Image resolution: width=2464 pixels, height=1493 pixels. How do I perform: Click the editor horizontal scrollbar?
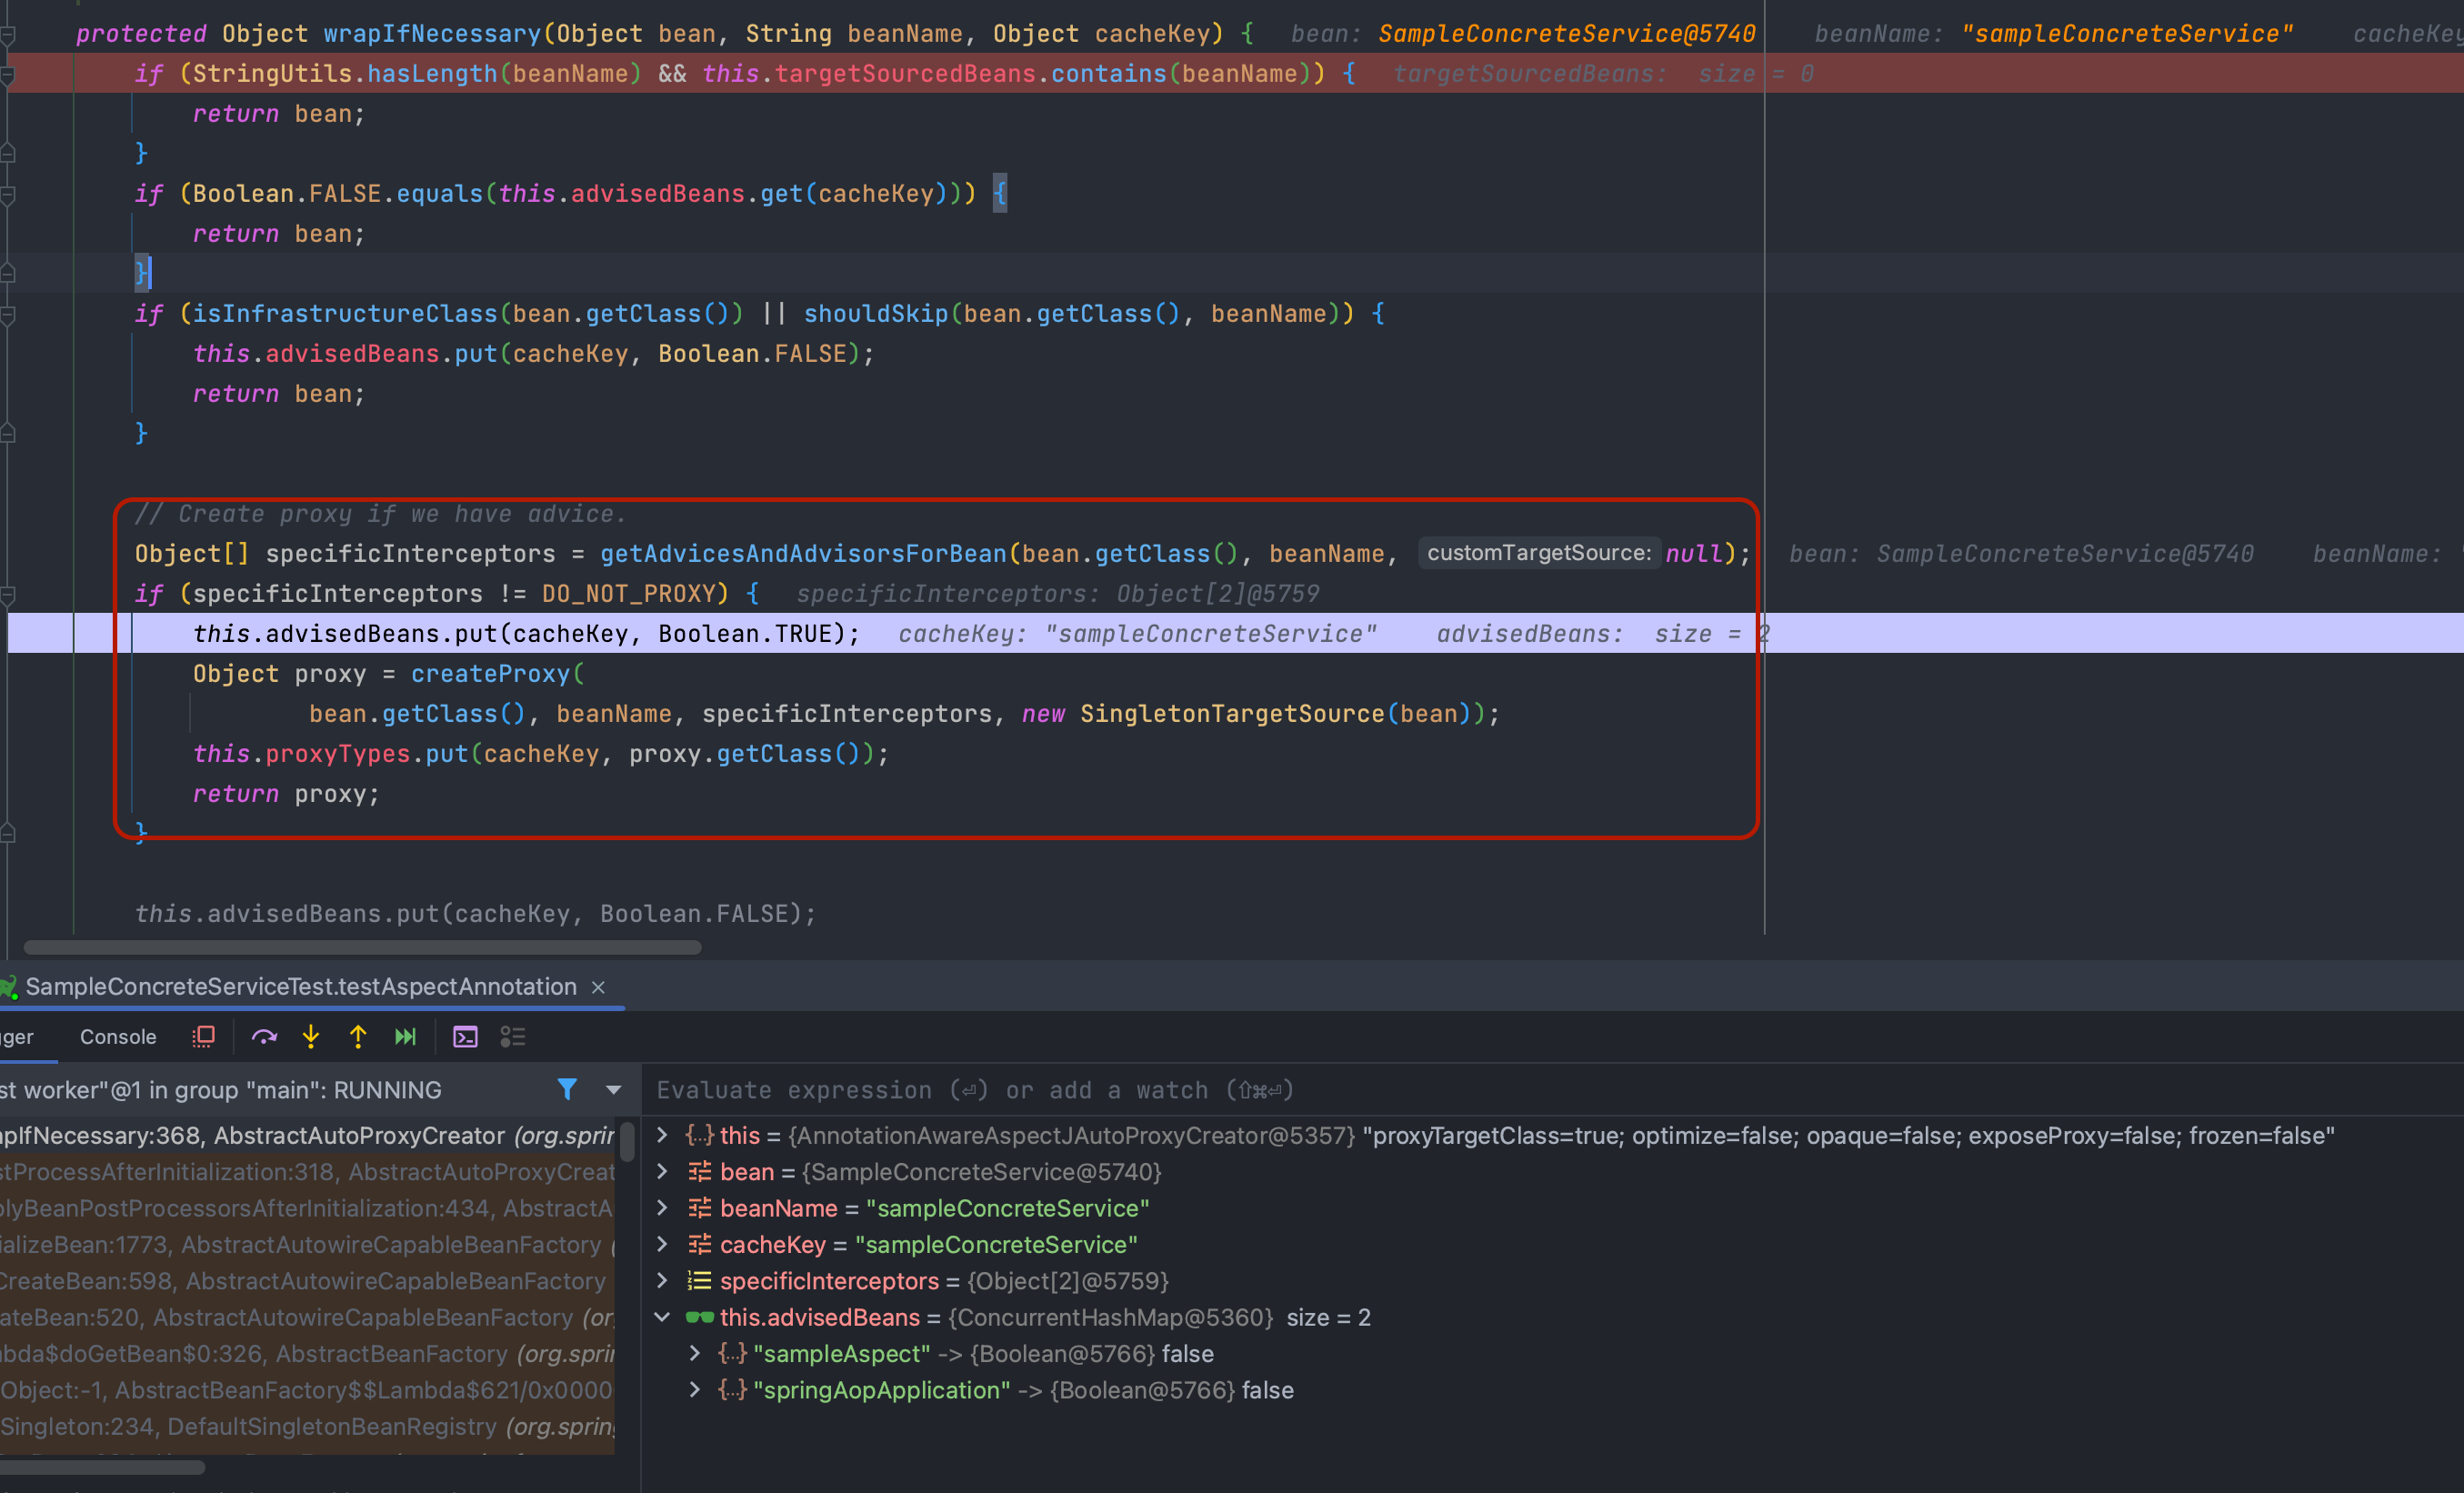(362, 947)
